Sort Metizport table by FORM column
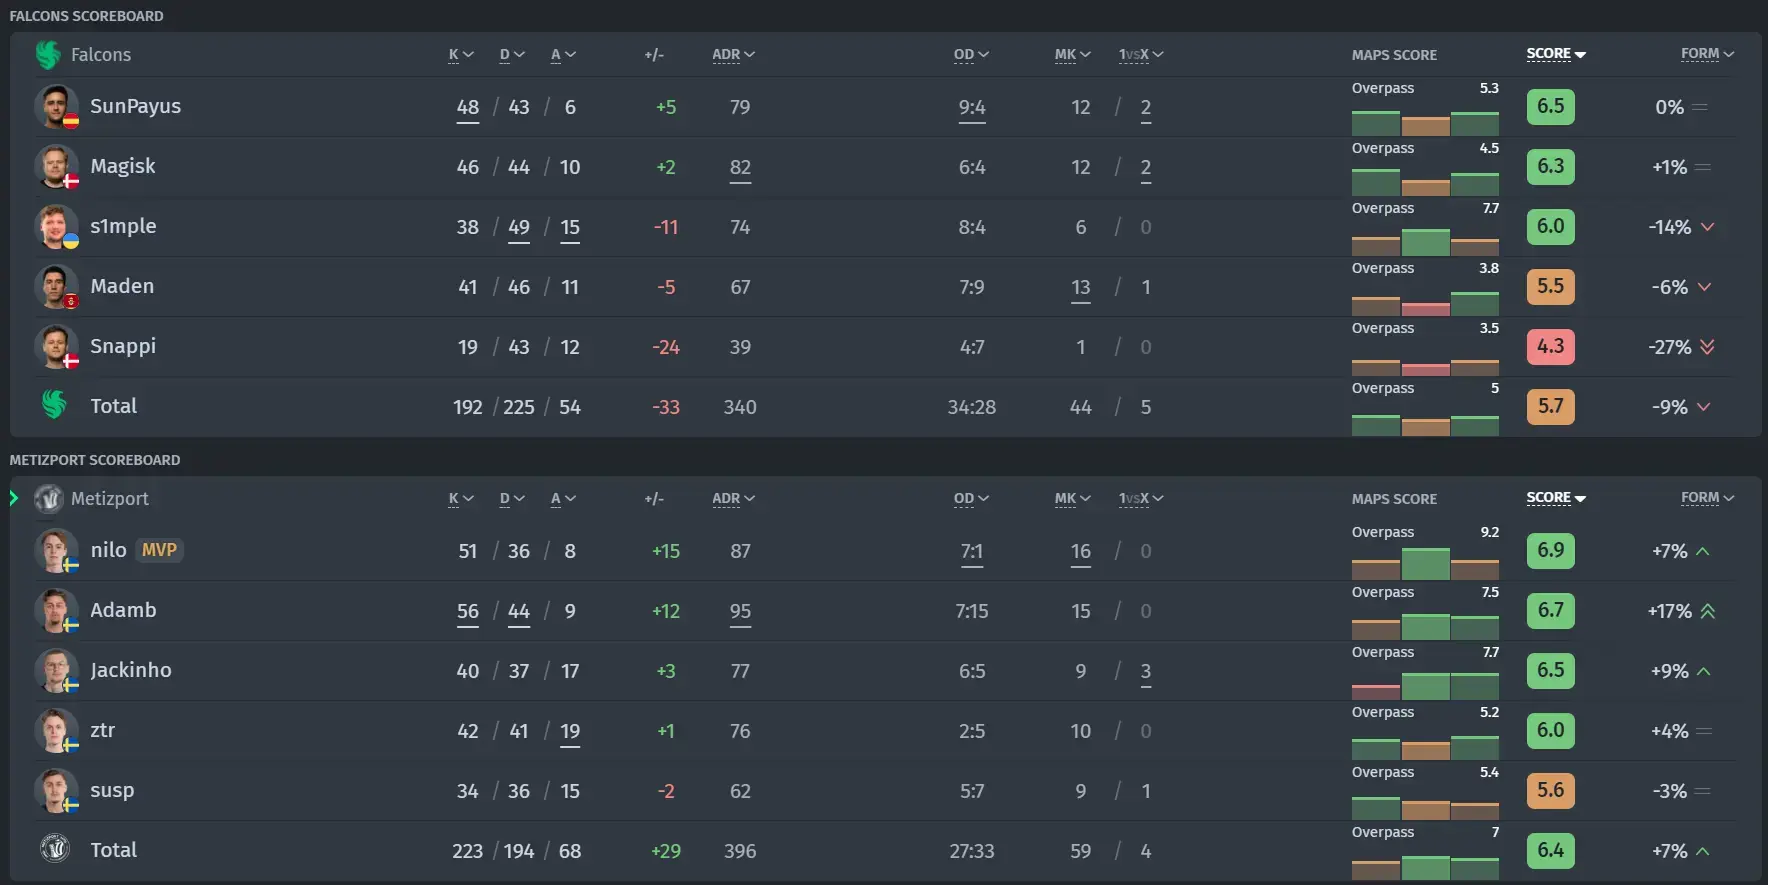Viewport: 1768px width, 885px height. [x=1707, y=498]
